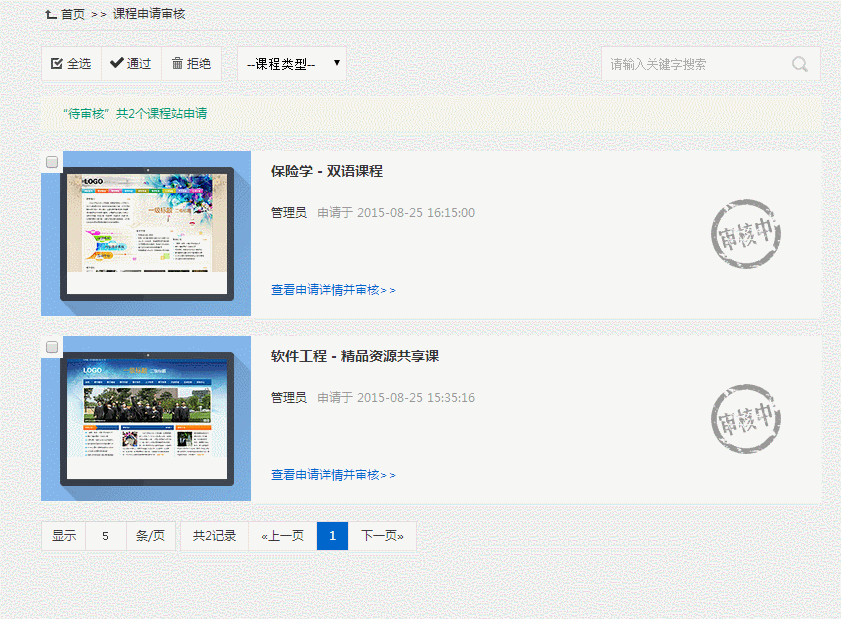Click the magnifier search icon
This screenshot has height=619, width=841.
coord(799,64)
